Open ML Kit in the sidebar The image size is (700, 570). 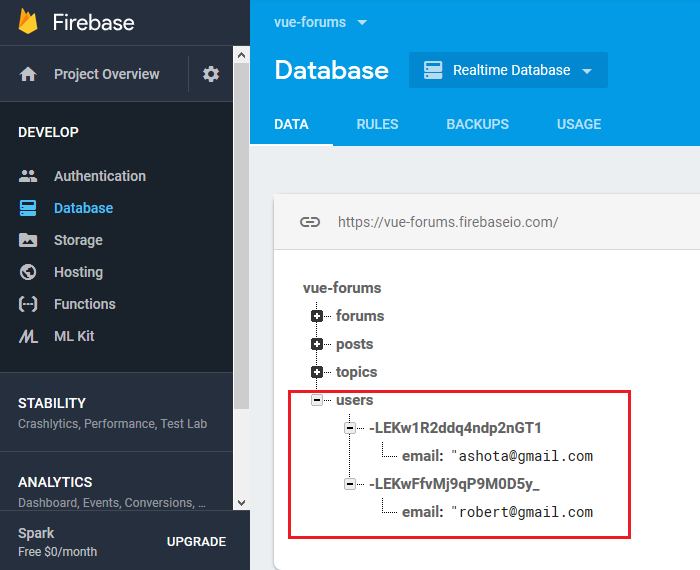click(74, 336)
